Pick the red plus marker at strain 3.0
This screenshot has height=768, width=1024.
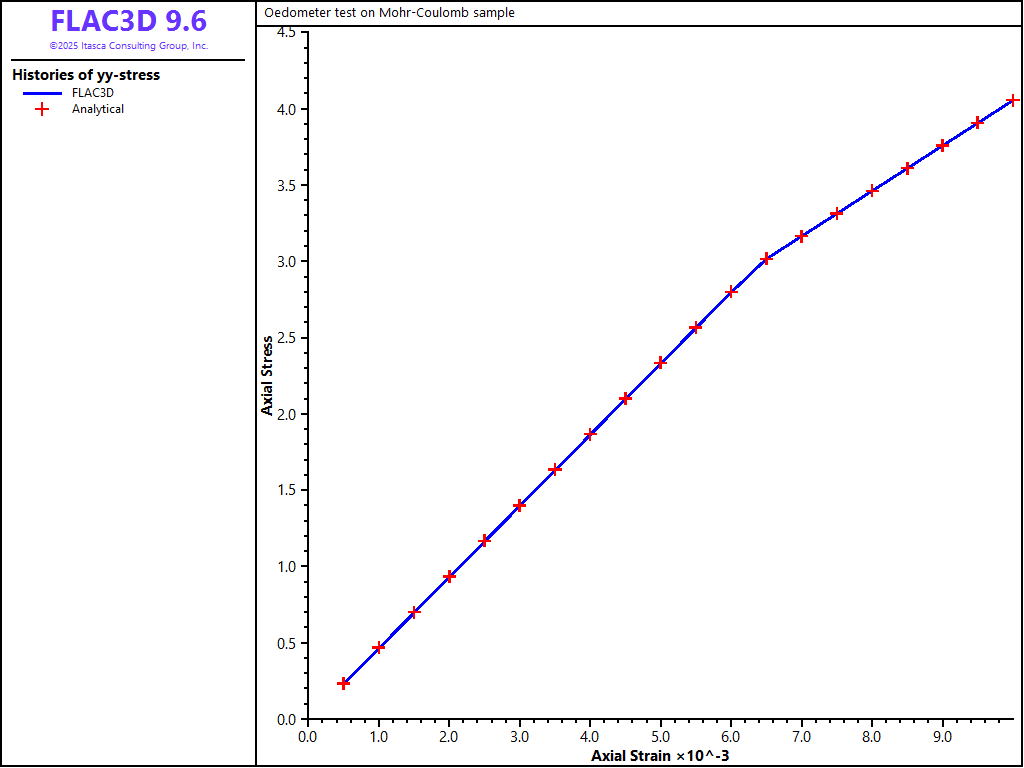click(x=519, y=505)
